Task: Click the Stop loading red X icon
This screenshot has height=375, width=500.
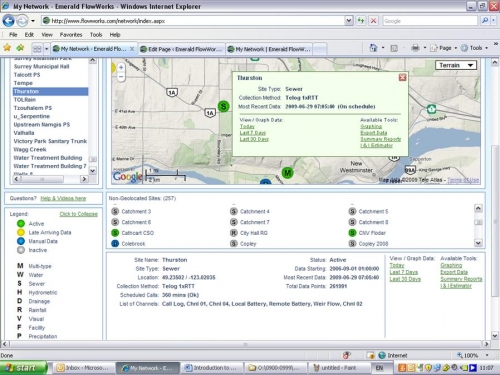Action: coord(373,21)
